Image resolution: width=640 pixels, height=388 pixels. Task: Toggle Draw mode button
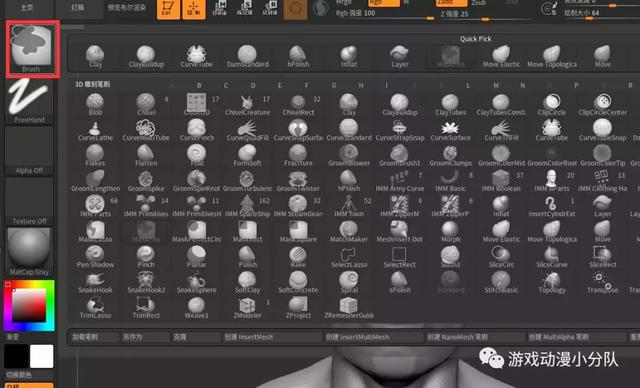pos(194,8)
